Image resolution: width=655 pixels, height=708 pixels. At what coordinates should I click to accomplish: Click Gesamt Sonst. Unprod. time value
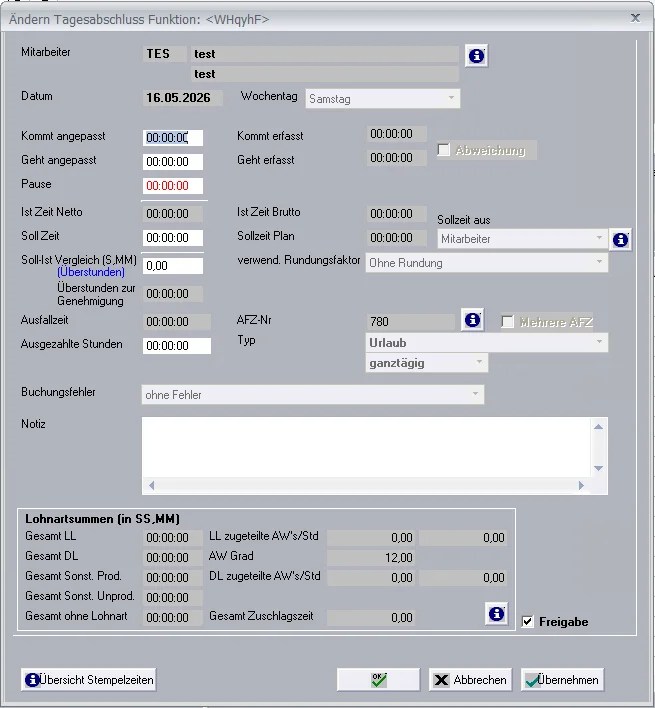173,597
